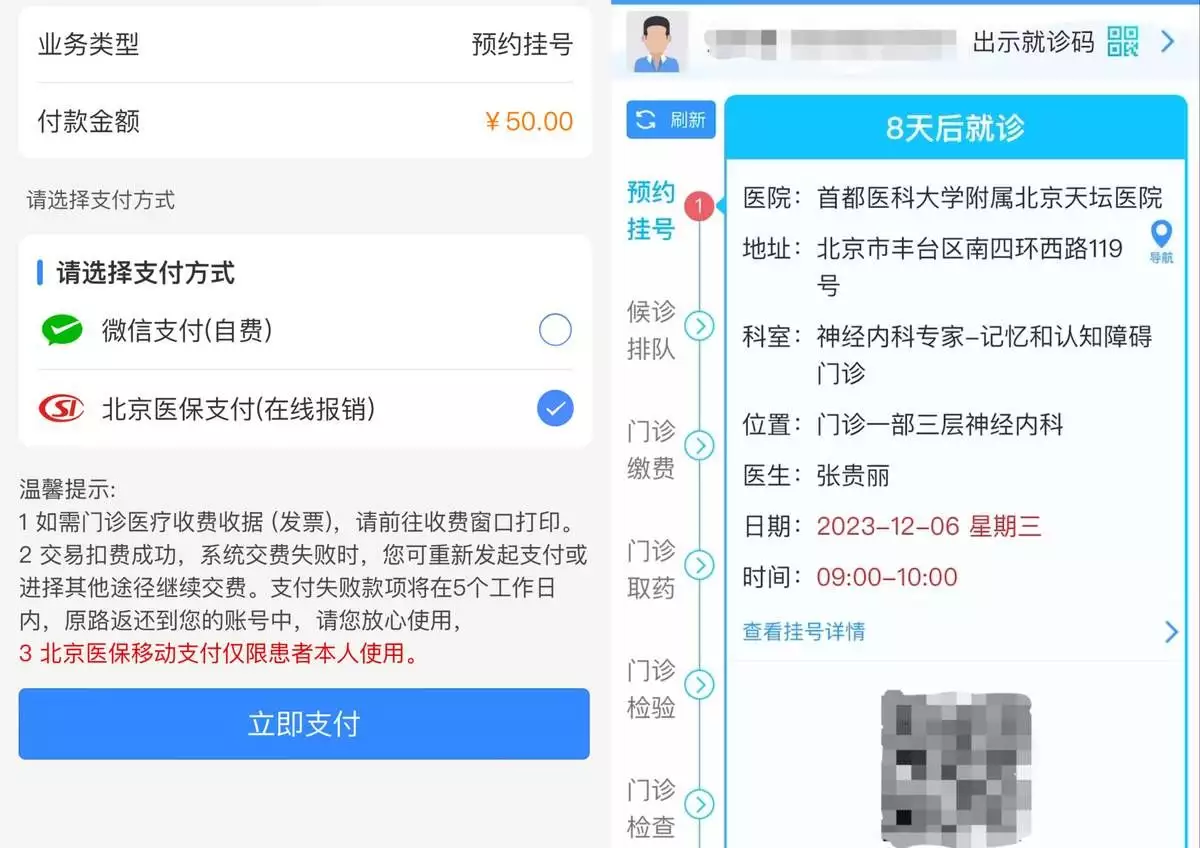Click the refresh arrows on 刷新
This screenshot has height=848, width=1200.
pyautogui.click(x=646, y=120)
